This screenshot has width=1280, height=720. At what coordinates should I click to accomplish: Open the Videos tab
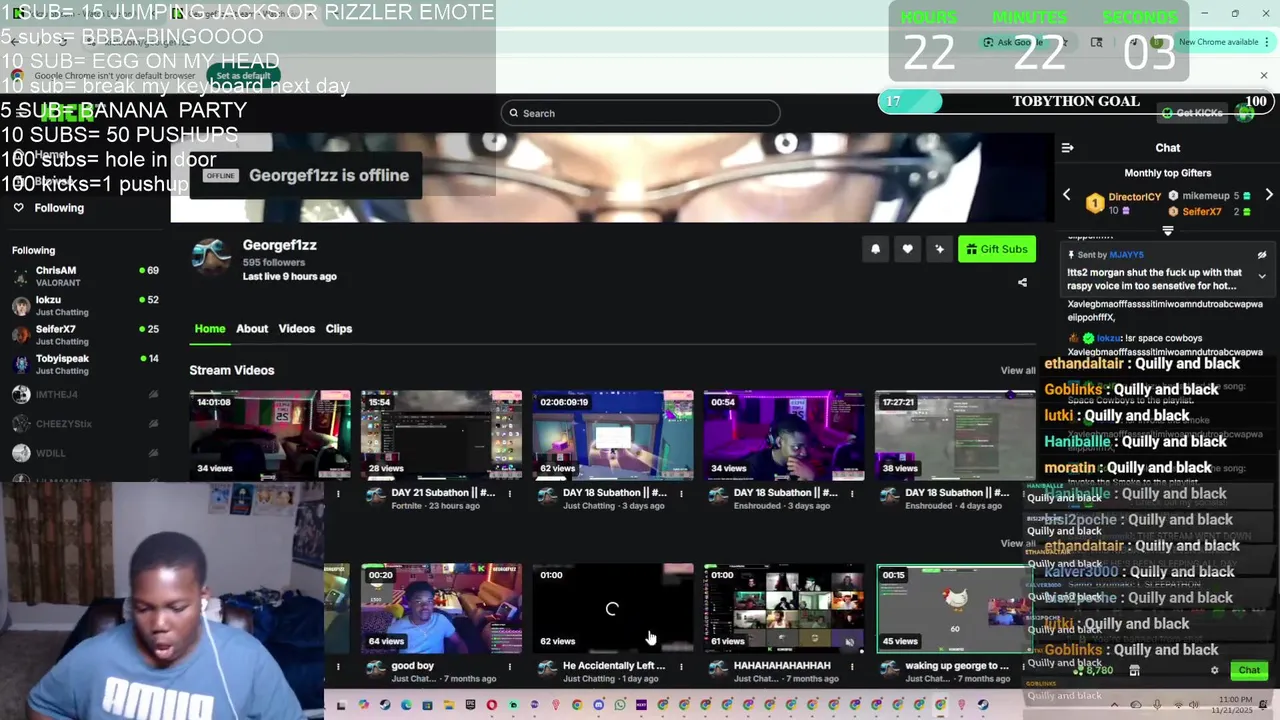[x=296, y=328]
